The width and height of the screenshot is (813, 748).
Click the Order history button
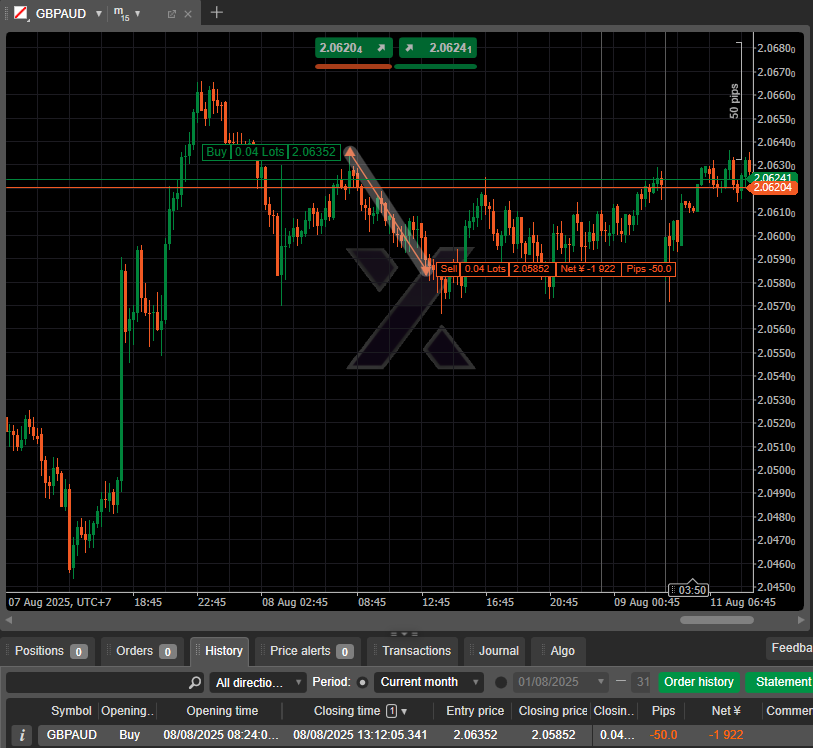pyautogui.click(x=699, y=682)
